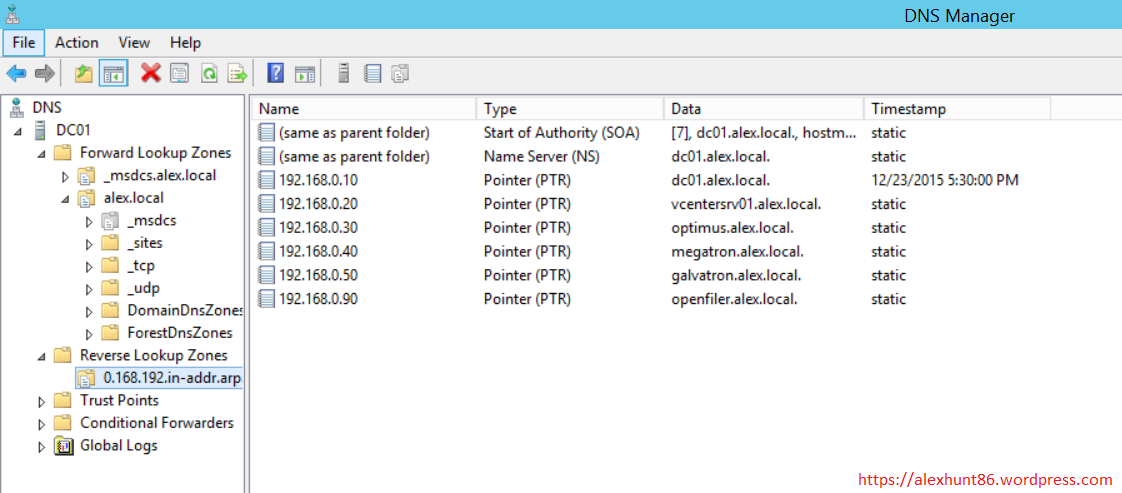Viewport: 1122px width, 493px height.
Task: Sort by the Name column header
Action: coord(364,109)
